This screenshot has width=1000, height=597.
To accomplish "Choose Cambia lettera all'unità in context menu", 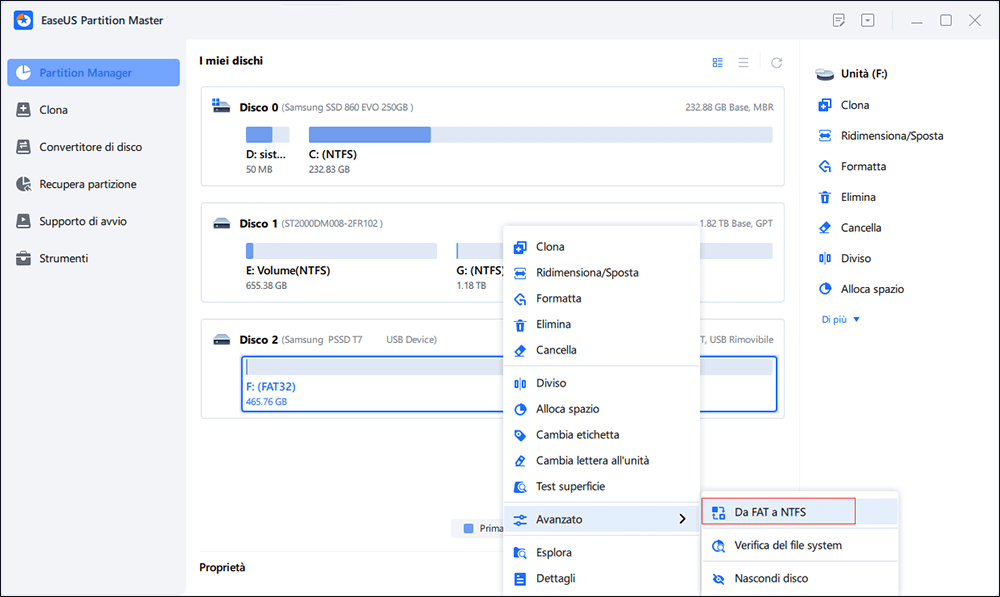I will click(601, 461).
